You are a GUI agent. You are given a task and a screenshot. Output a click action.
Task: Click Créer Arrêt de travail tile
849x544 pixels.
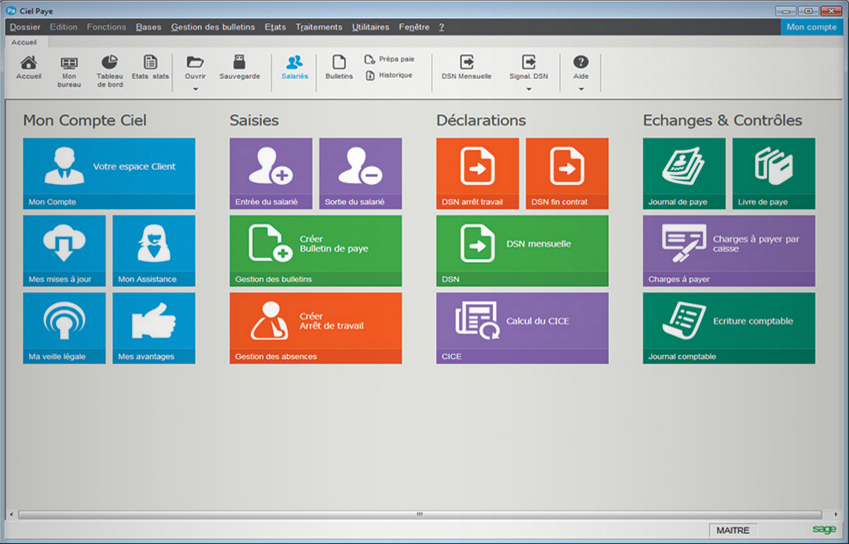point(316,328)
